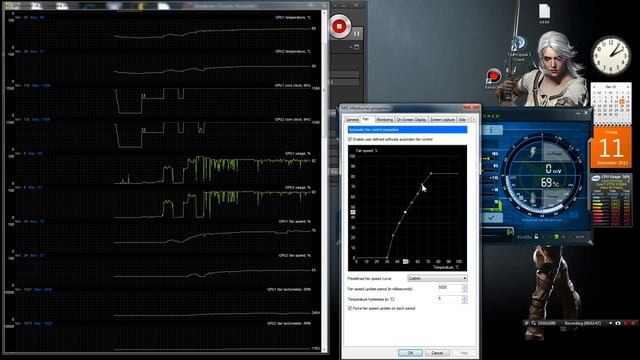The image size is (640, 360).
Task: Click the orange Friday 11 date gadget
Action: click(611, 147)
